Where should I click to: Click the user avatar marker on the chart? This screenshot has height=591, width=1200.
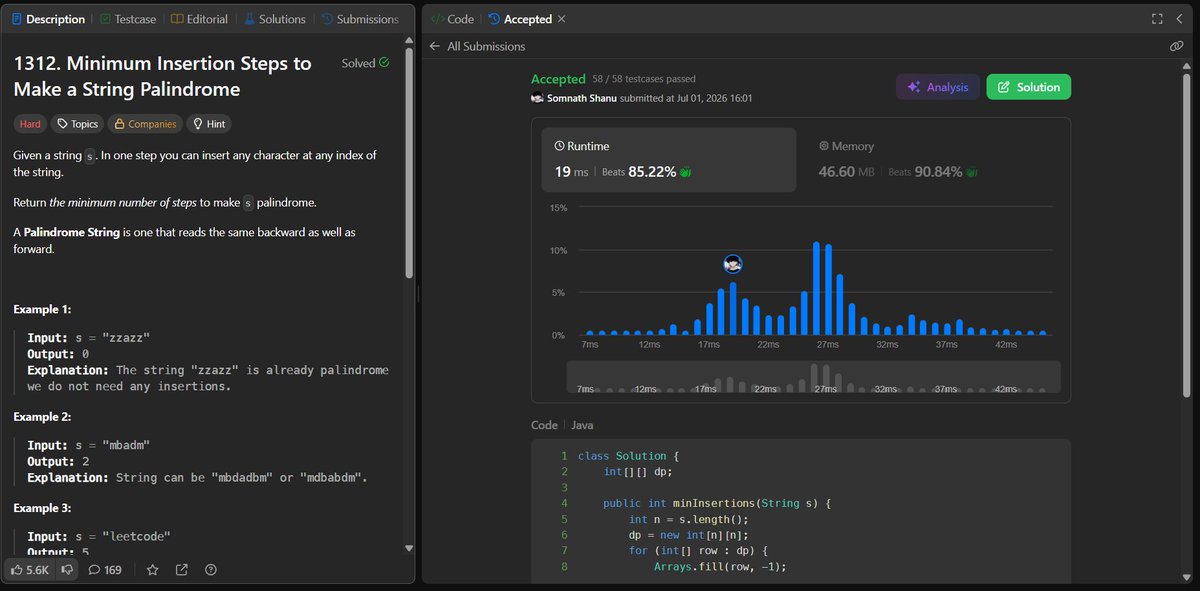[x=733, y=264]
